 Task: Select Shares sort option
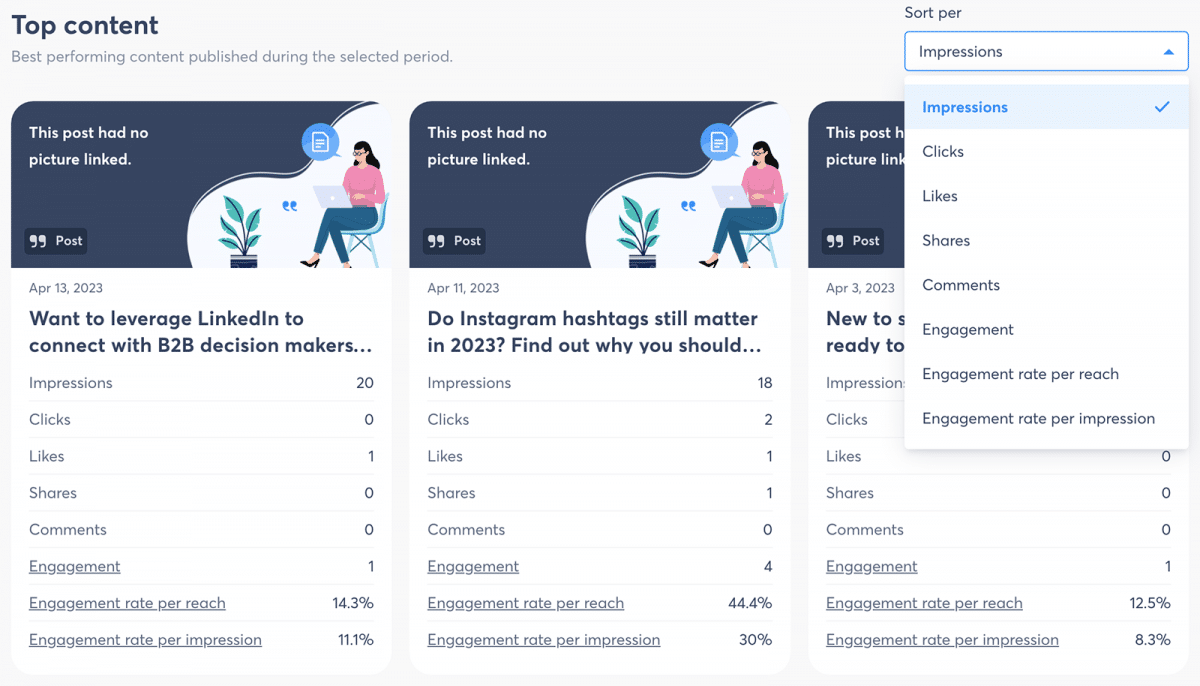pos(1046,241)
